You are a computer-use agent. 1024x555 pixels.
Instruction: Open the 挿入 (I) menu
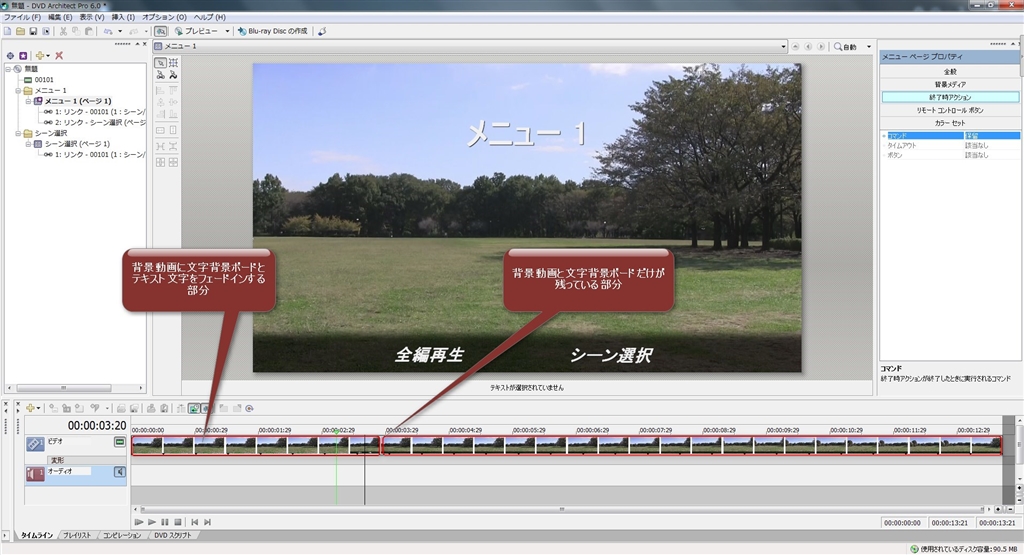click(123, 17)
